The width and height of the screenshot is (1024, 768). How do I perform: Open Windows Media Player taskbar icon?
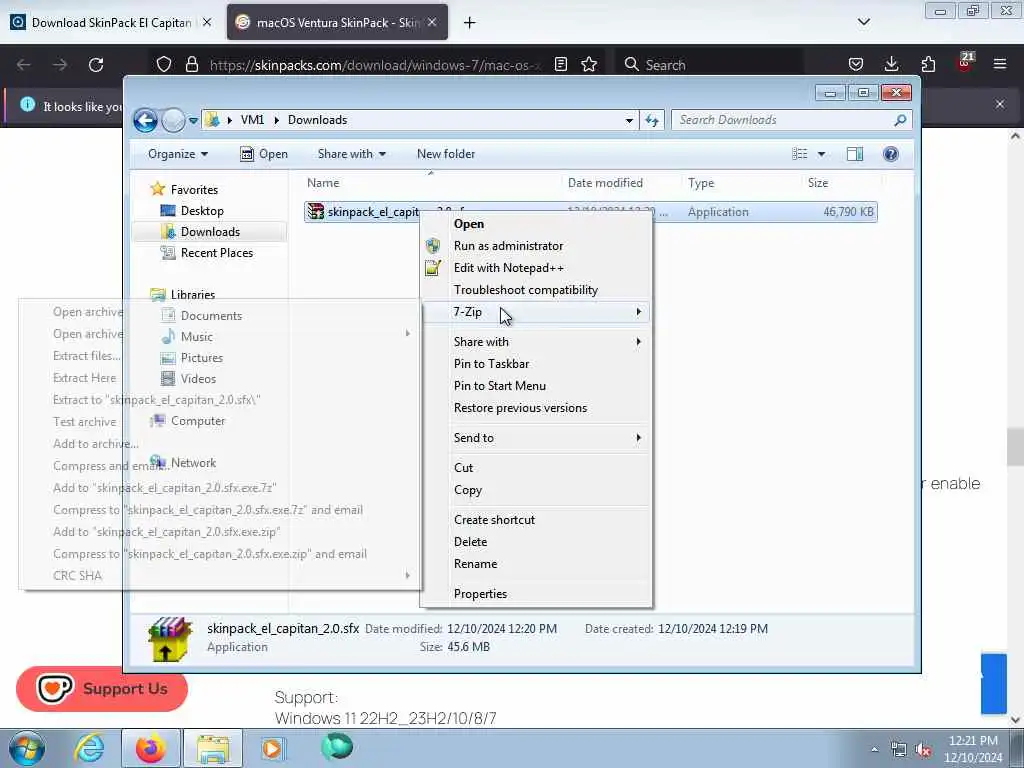[272, 748]
